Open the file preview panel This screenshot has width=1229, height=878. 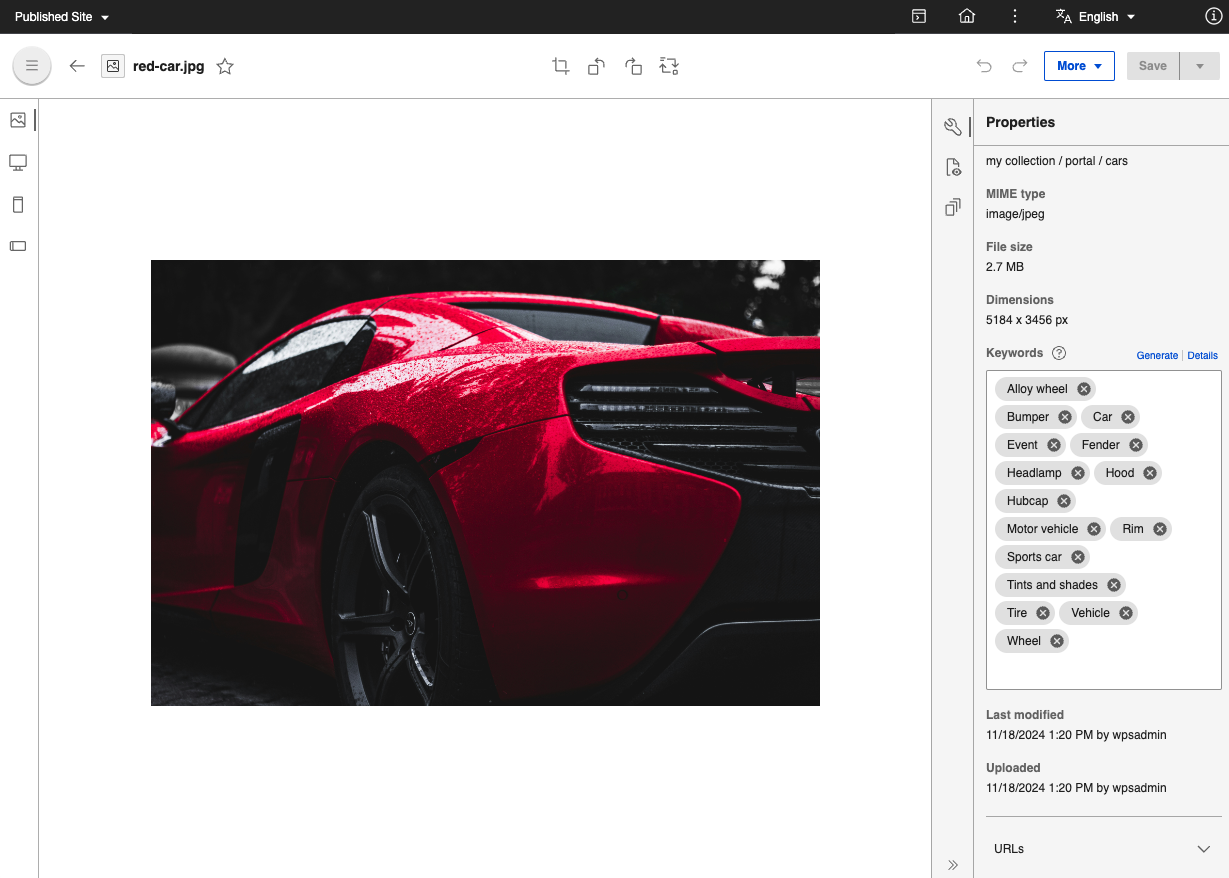(952, 167)
